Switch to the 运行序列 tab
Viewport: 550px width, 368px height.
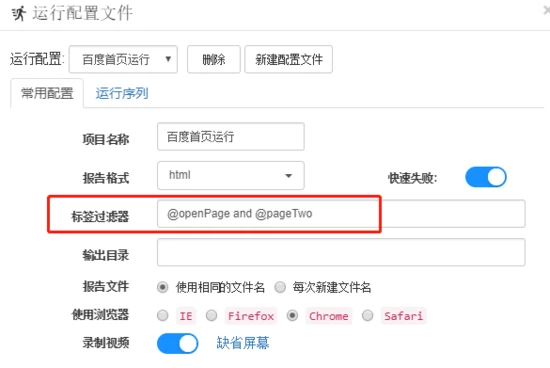coord(122,93)
